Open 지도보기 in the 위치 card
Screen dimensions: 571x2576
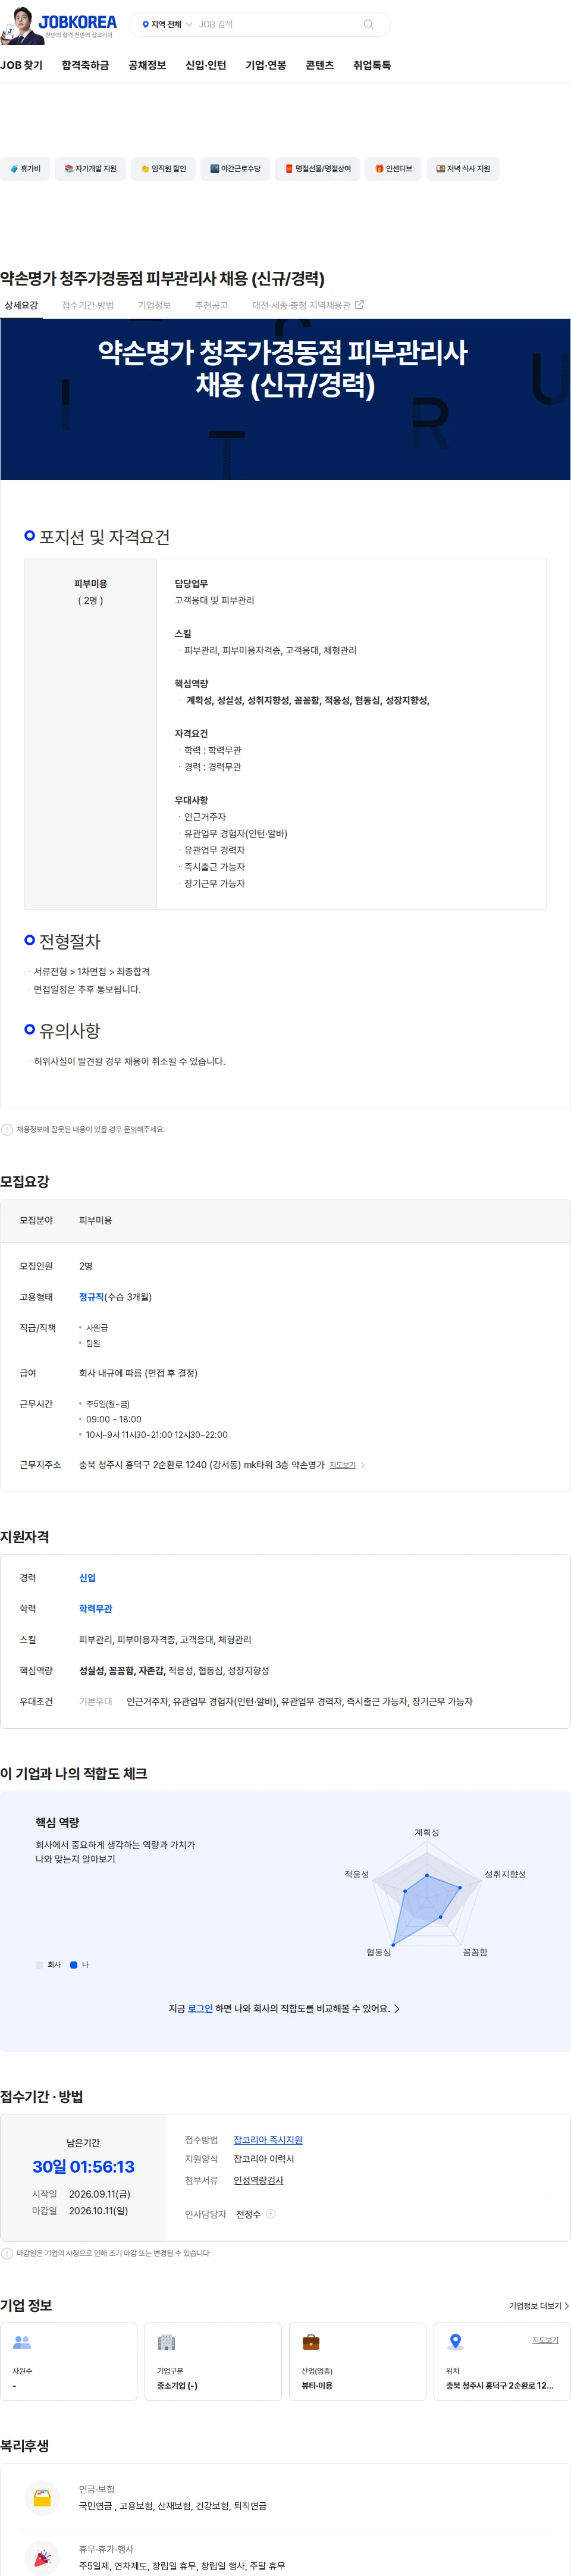[545, 2340]
